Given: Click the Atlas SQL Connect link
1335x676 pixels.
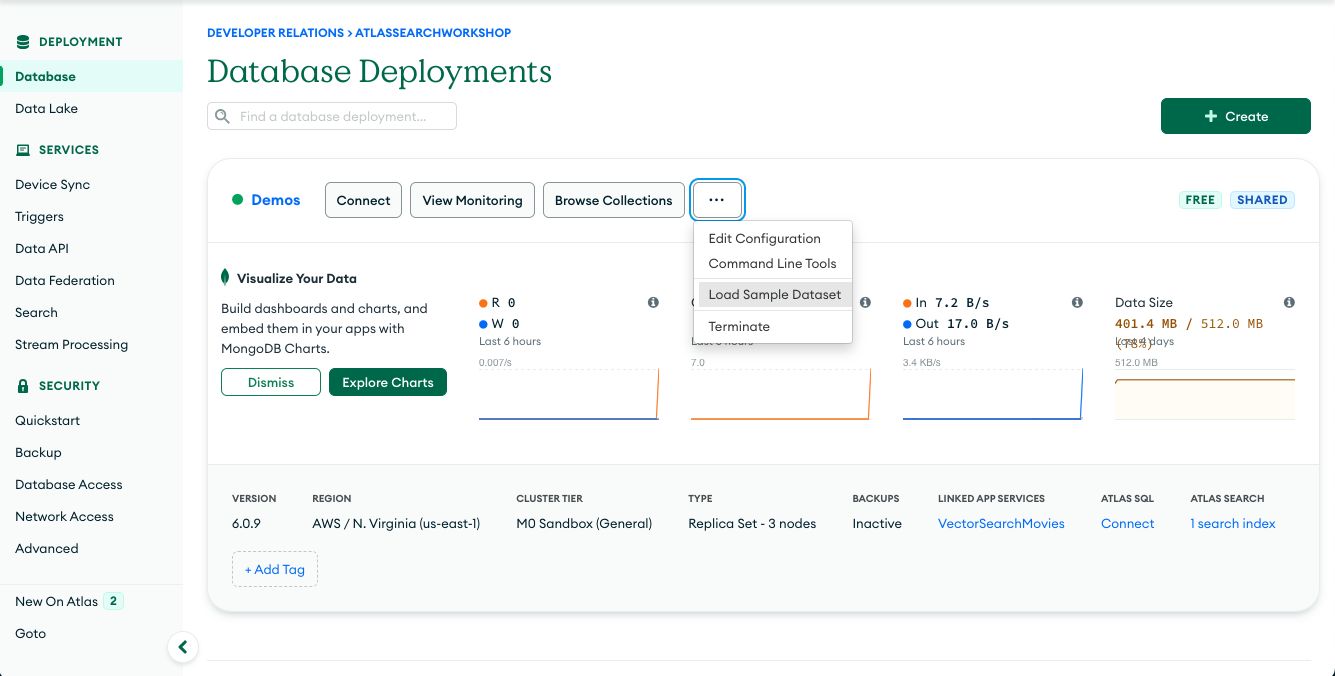Looking at the screenshot, I should point(1127,524).
